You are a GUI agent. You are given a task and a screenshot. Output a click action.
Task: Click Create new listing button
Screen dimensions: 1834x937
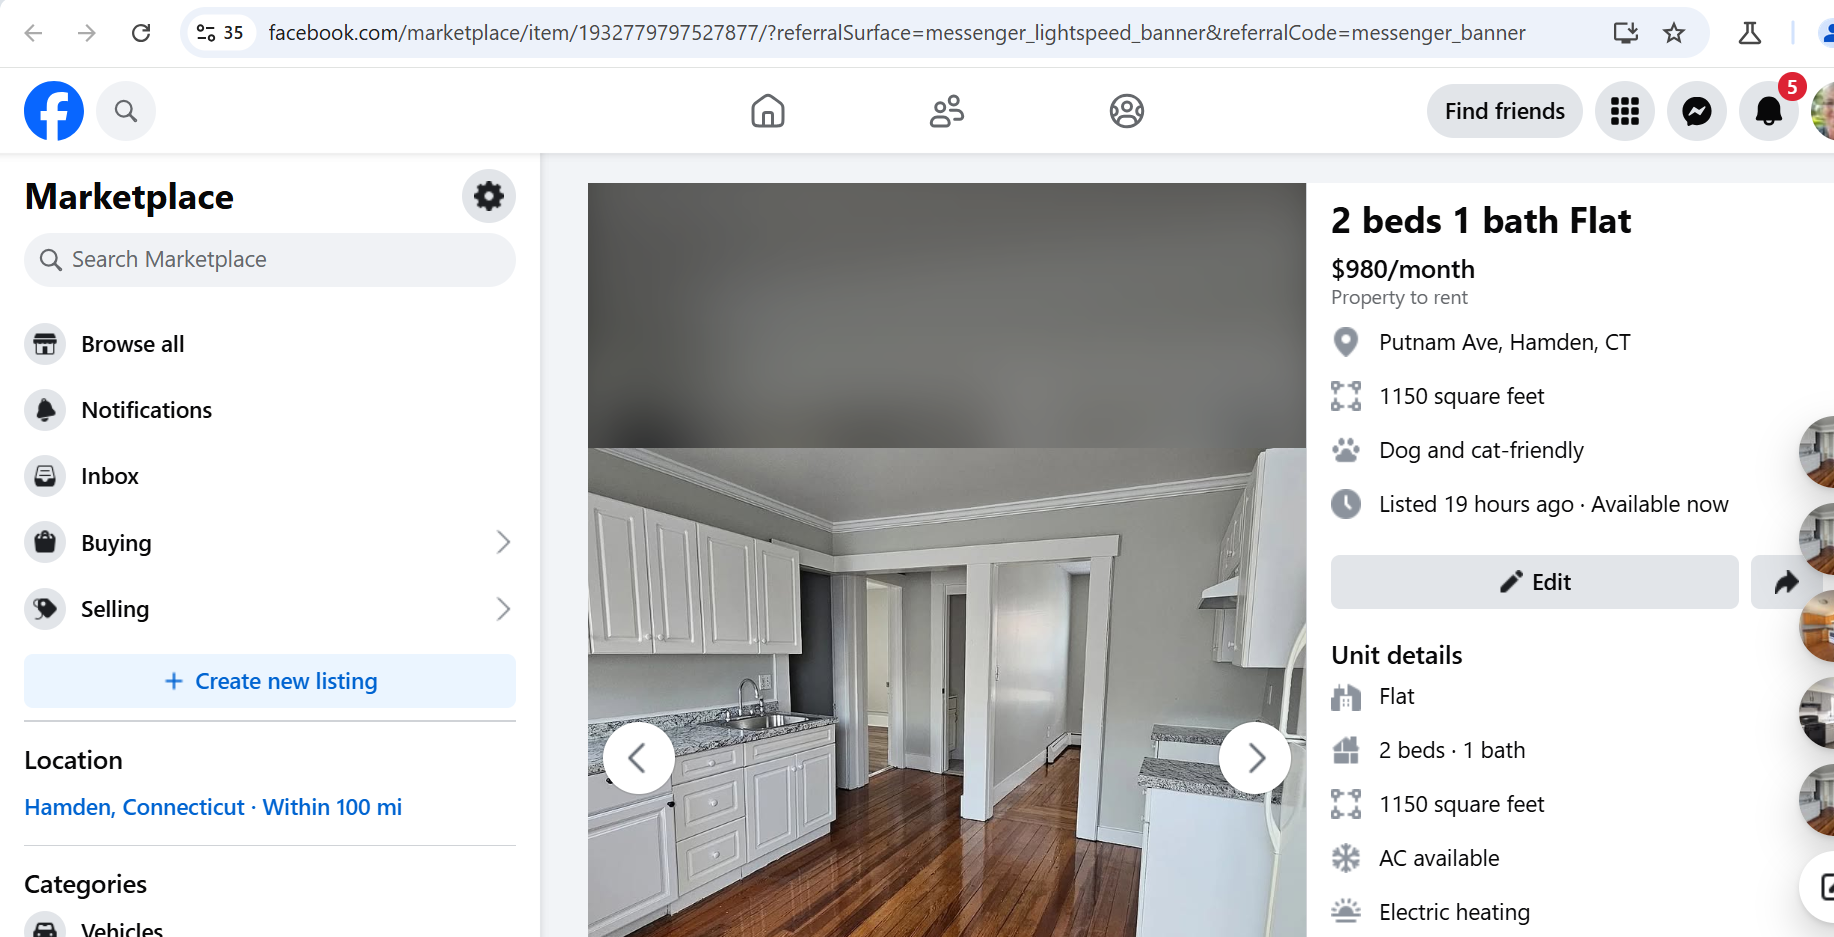(270, 681)
